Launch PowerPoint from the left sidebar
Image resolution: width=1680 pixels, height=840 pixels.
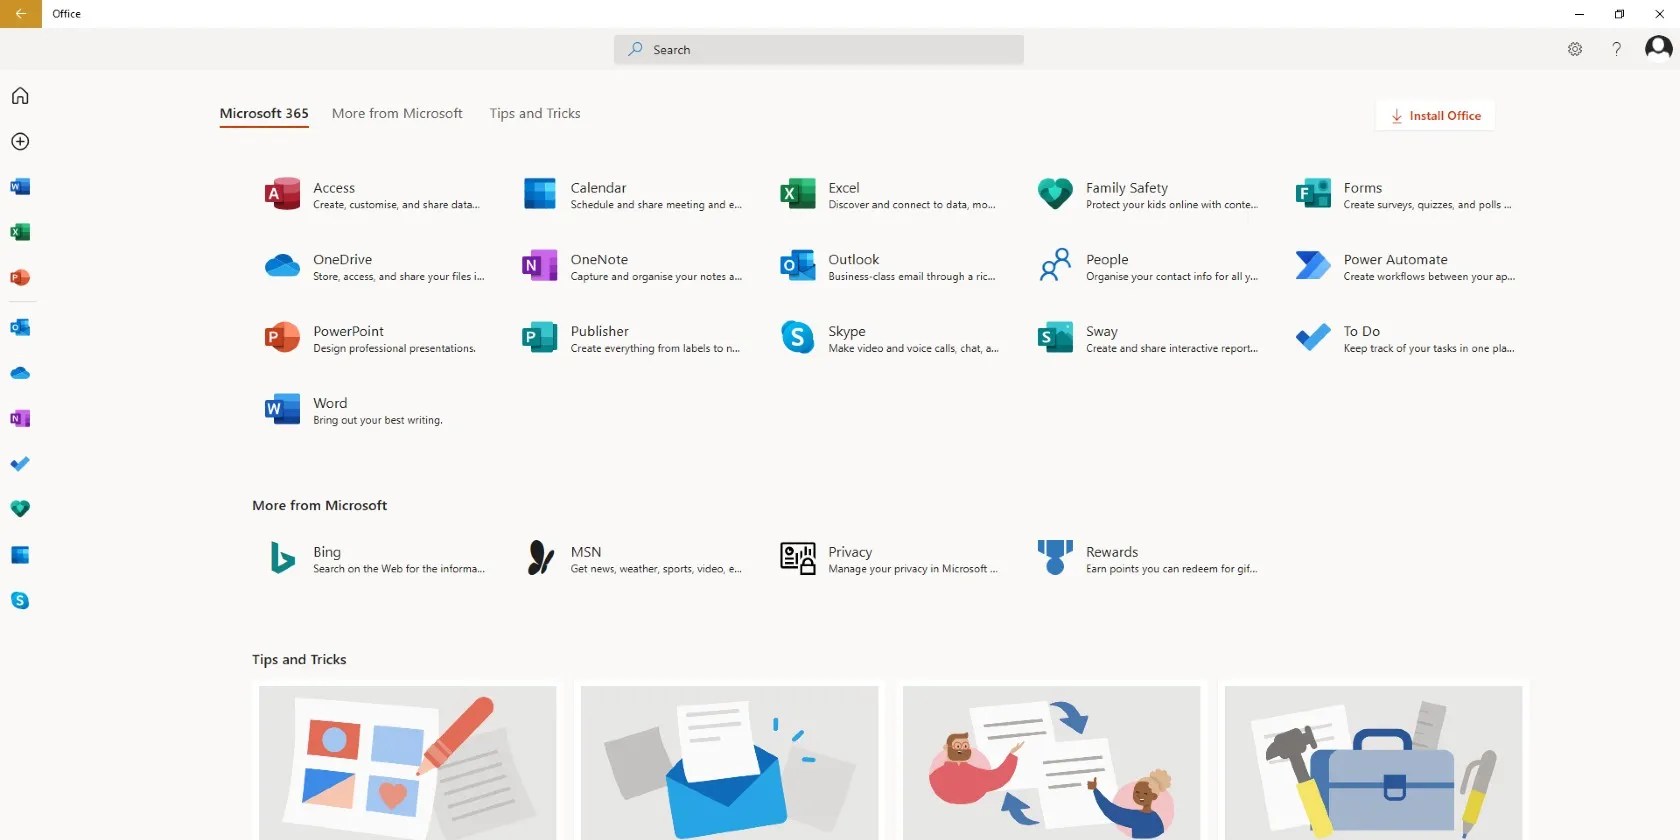pyautogui.click(x=20, y=277)
